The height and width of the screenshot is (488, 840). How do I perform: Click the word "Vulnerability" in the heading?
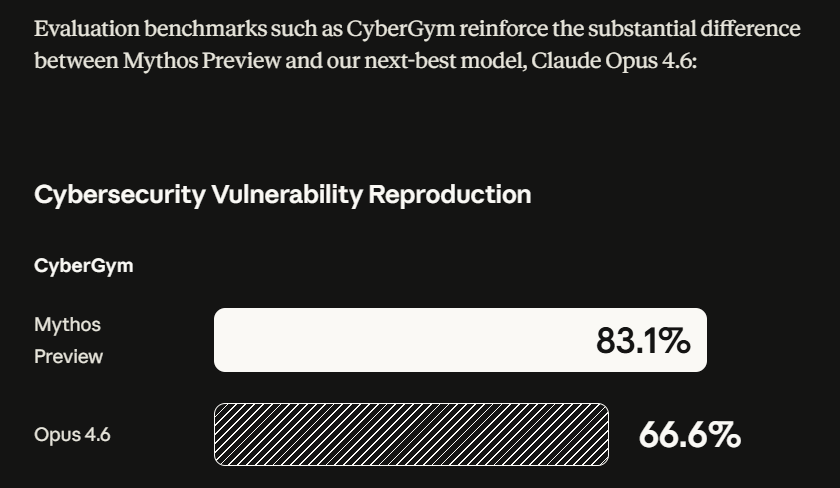tap(286, 194)
